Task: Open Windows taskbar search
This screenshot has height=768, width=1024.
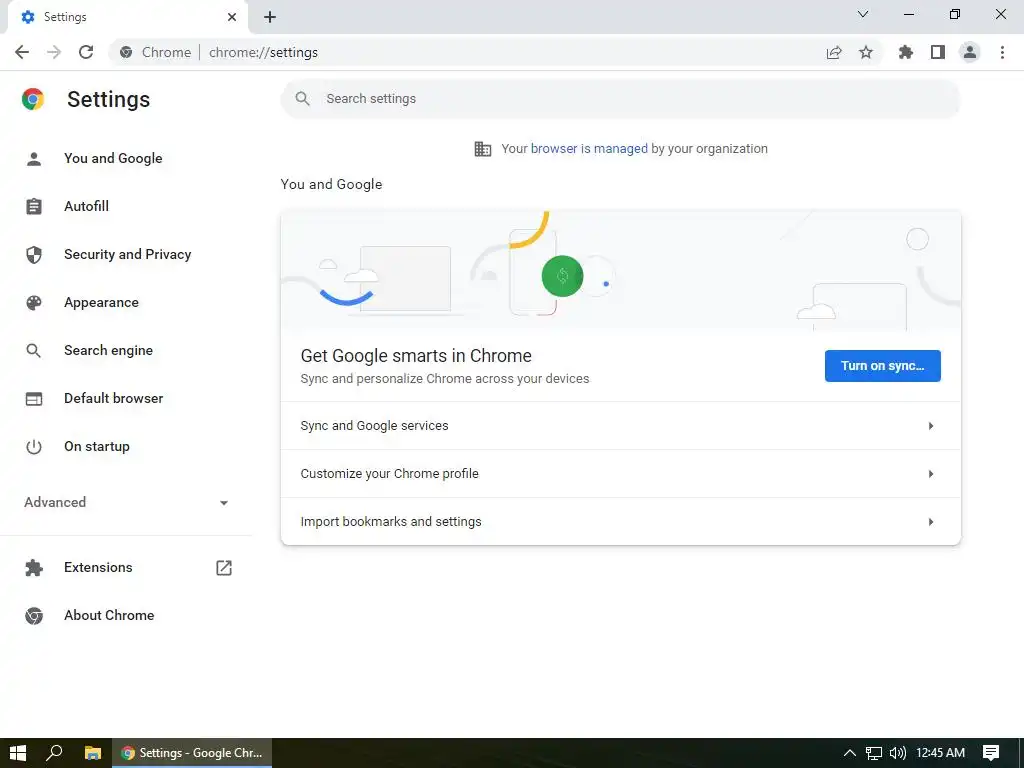Action: pos(54,753)
